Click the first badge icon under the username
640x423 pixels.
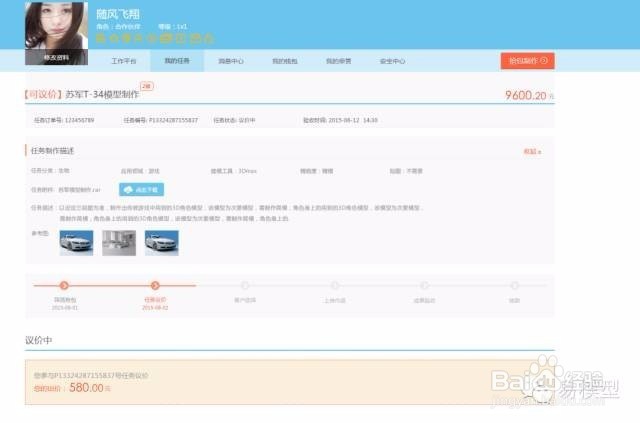tap(100, 38)
